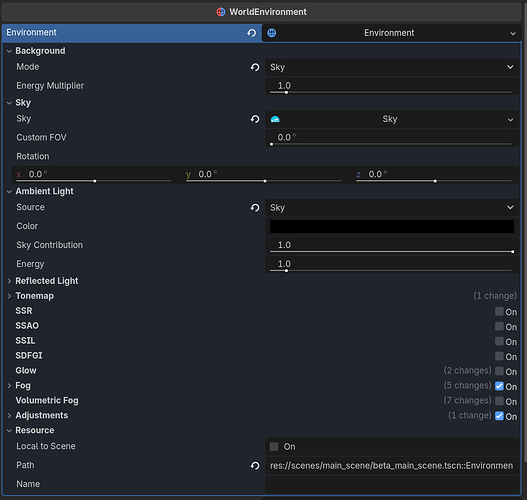Toggle the Local to Scene checkbox
Viewport: 527px width, 500px height.
coord(274,447)
